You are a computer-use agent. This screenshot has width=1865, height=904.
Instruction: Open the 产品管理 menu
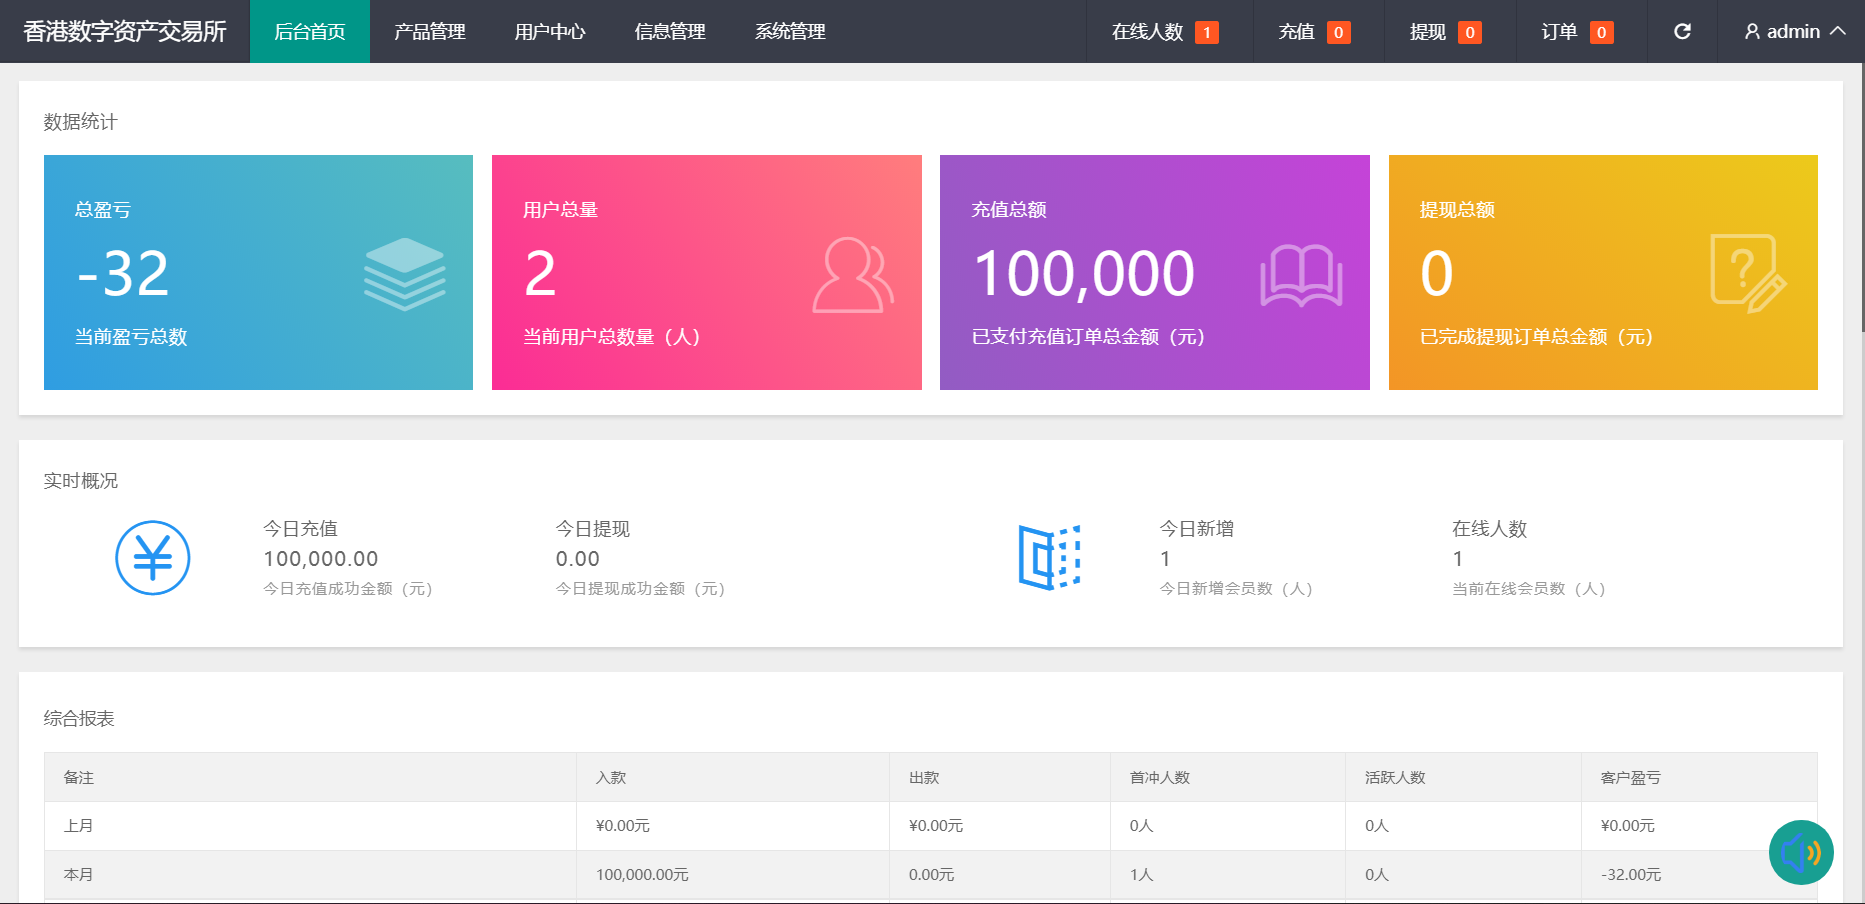[430, 31]
